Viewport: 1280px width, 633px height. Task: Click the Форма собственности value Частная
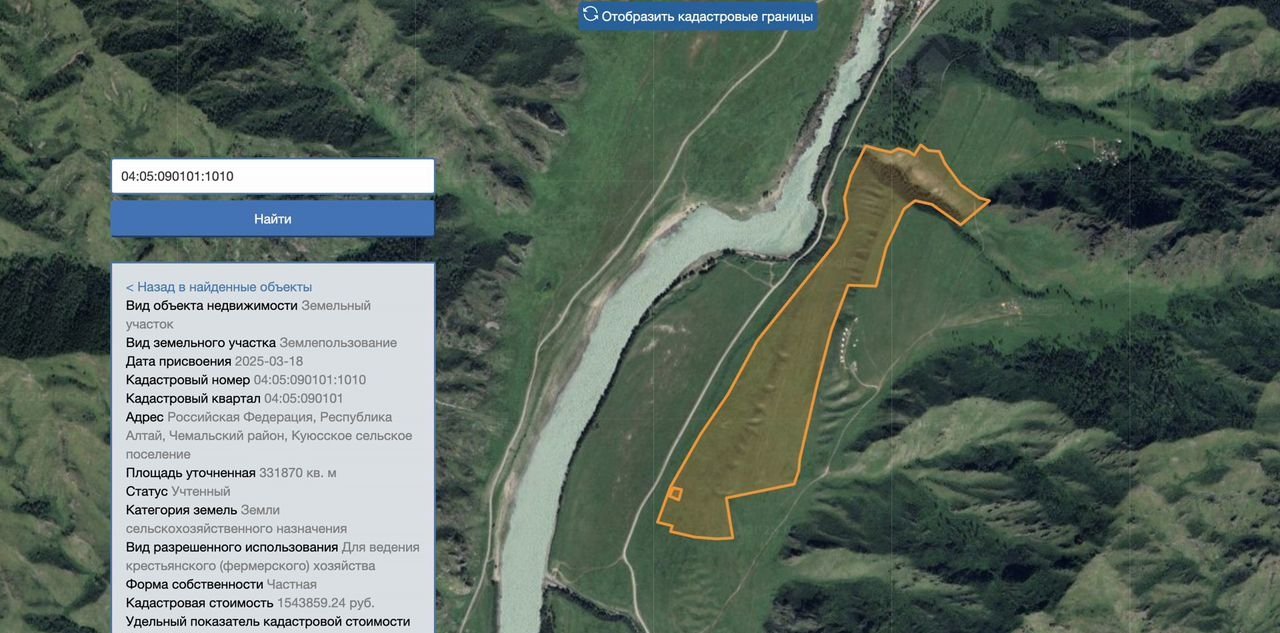(291, 584)
